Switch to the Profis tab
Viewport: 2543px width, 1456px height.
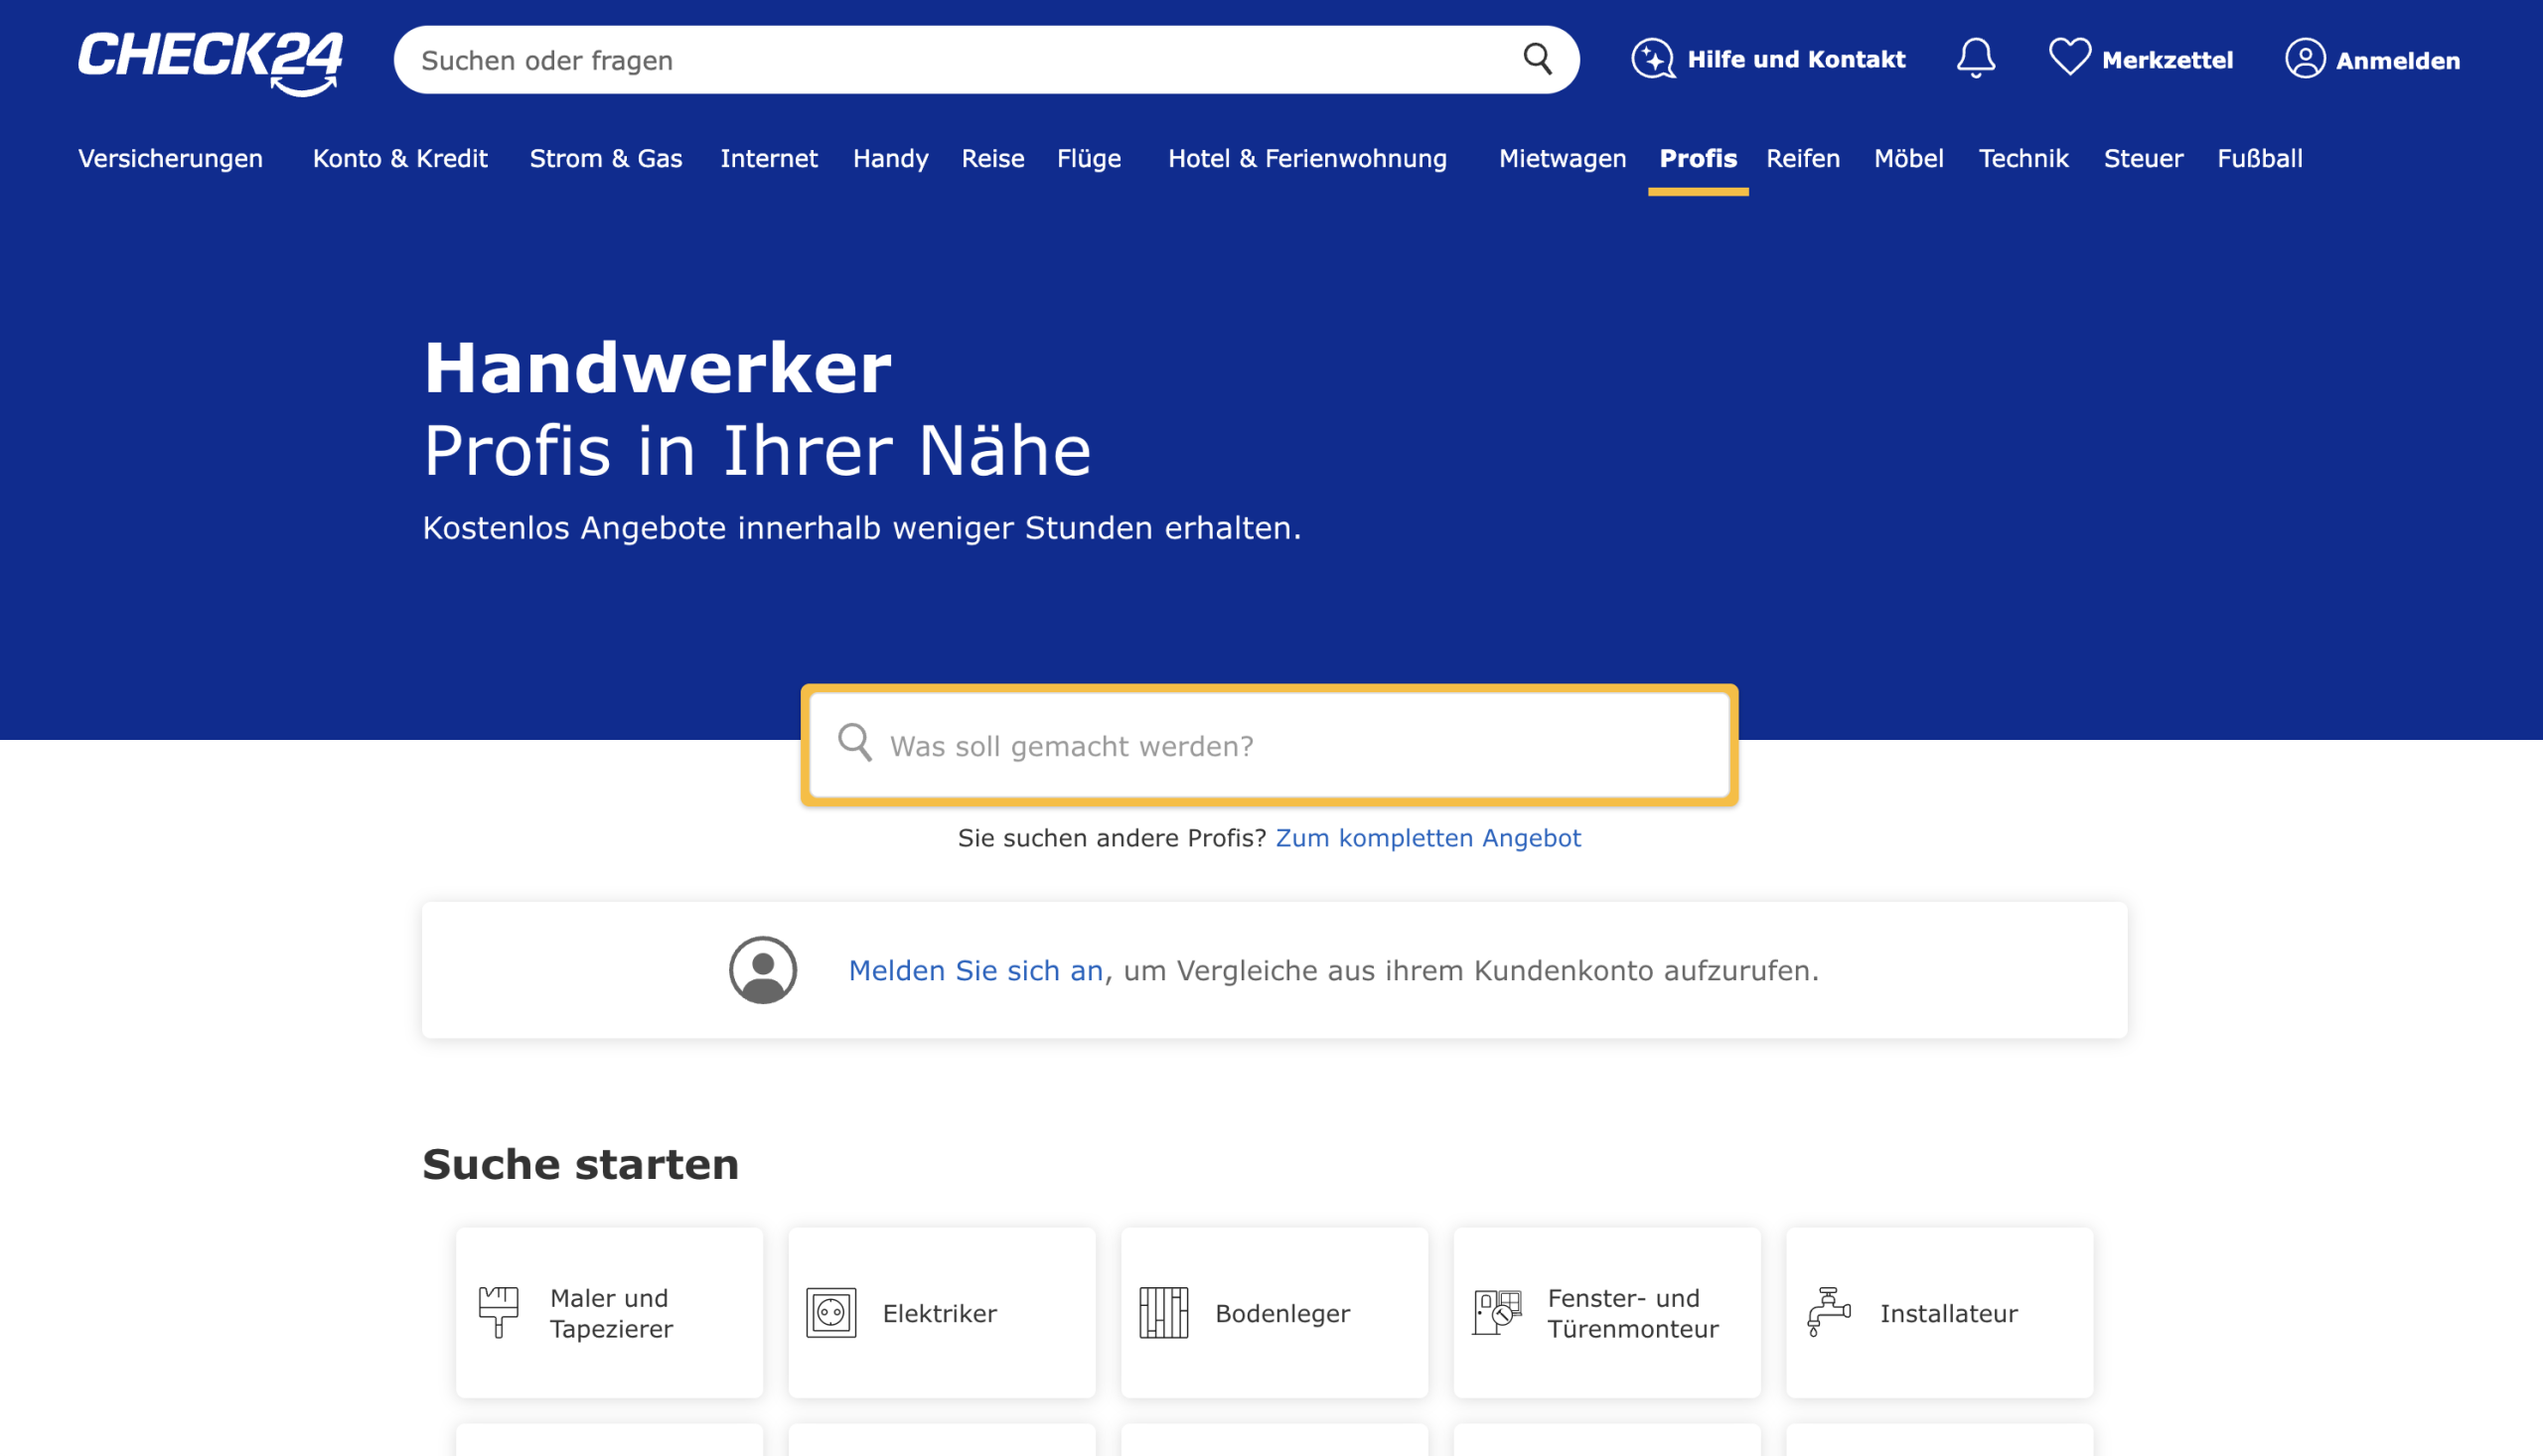click(1697, 158)
